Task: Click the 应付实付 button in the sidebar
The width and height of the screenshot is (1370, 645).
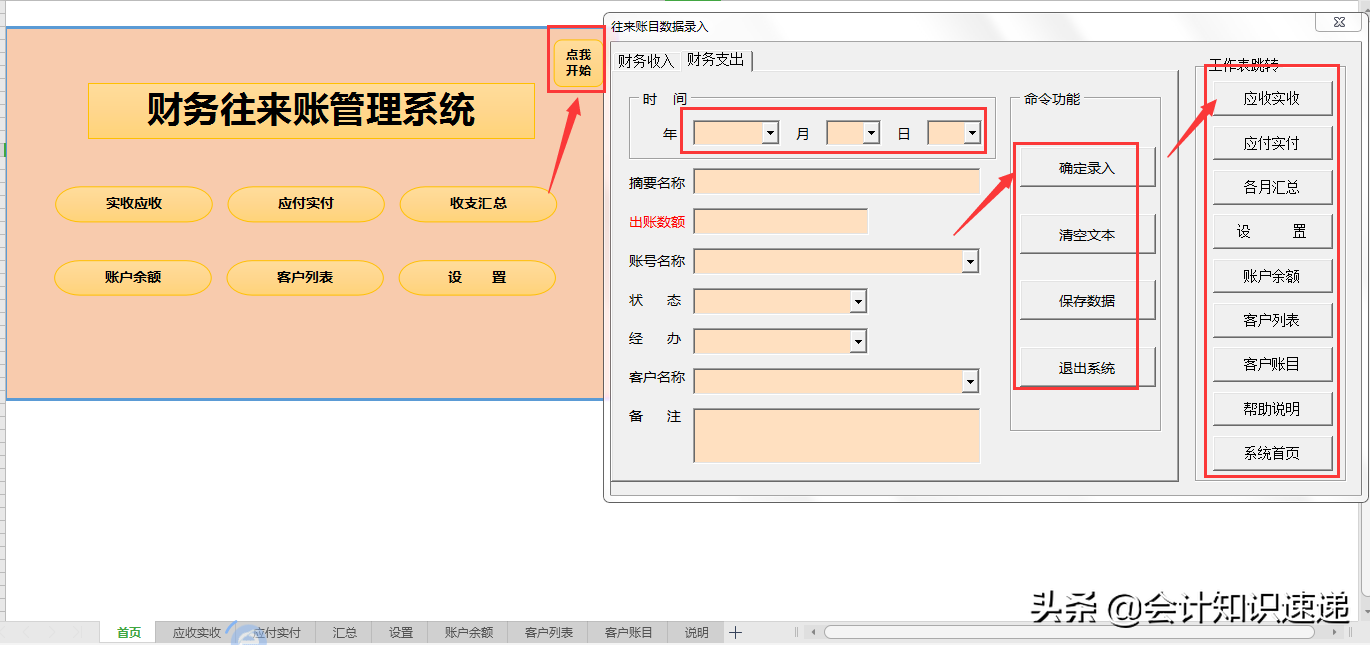Action: point(1272,142)
